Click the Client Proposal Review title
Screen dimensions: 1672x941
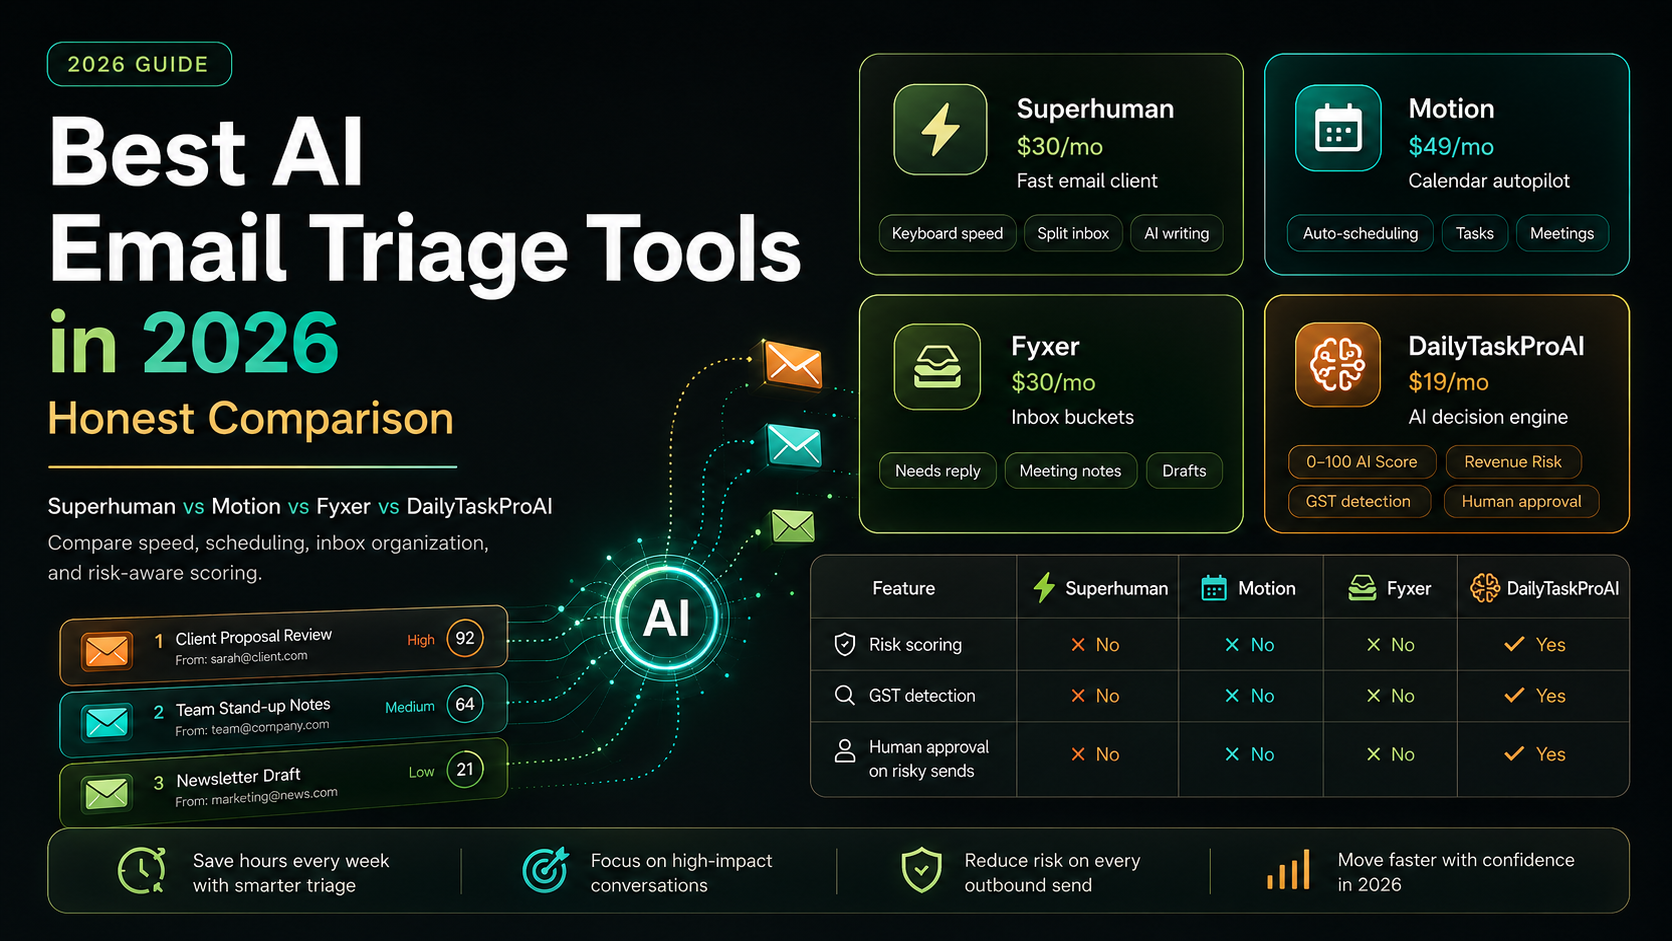click(x=254, y=637)
